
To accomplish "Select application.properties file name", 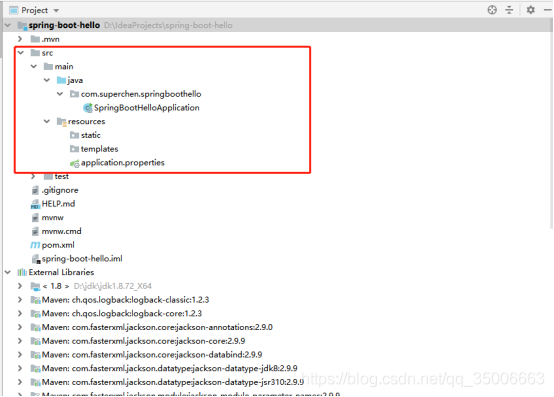I will (x=123, y=162).
